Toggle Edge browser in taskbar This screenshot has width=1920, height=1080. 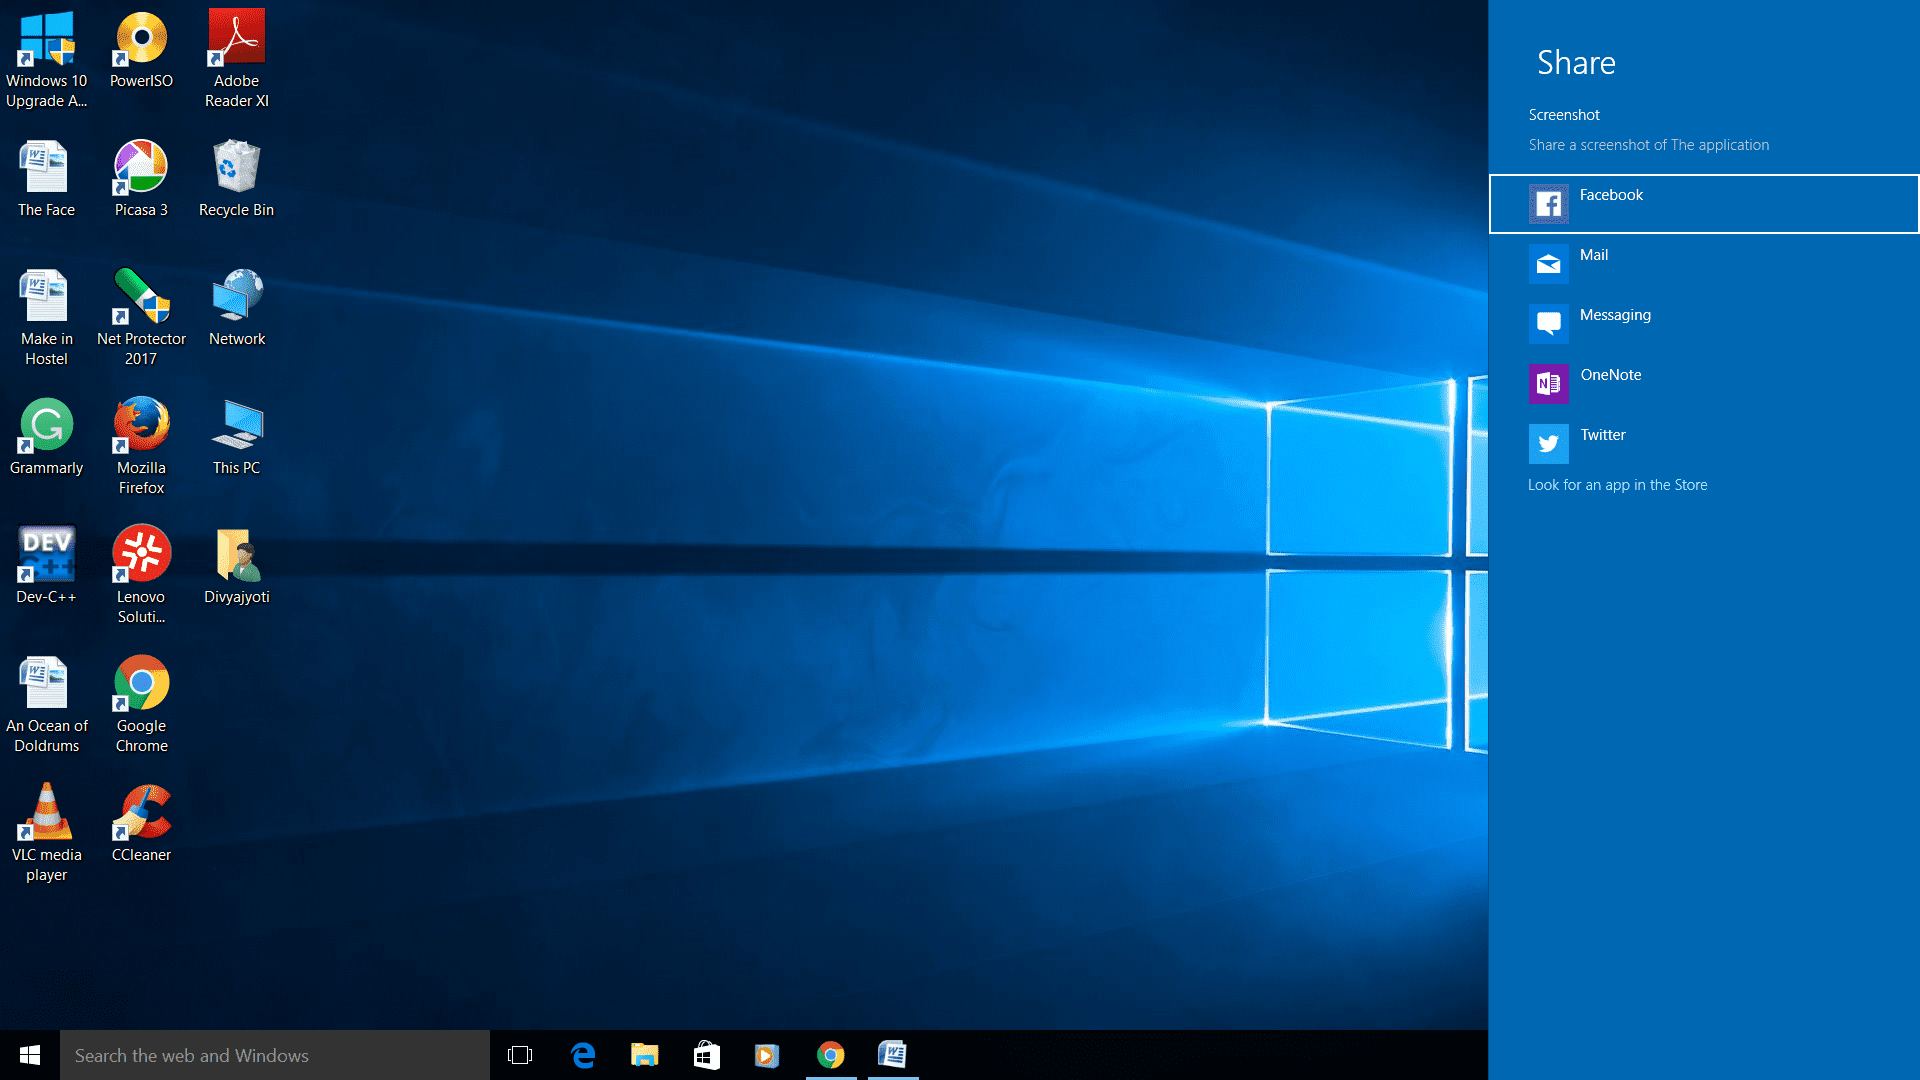(x=584, y=1055)
